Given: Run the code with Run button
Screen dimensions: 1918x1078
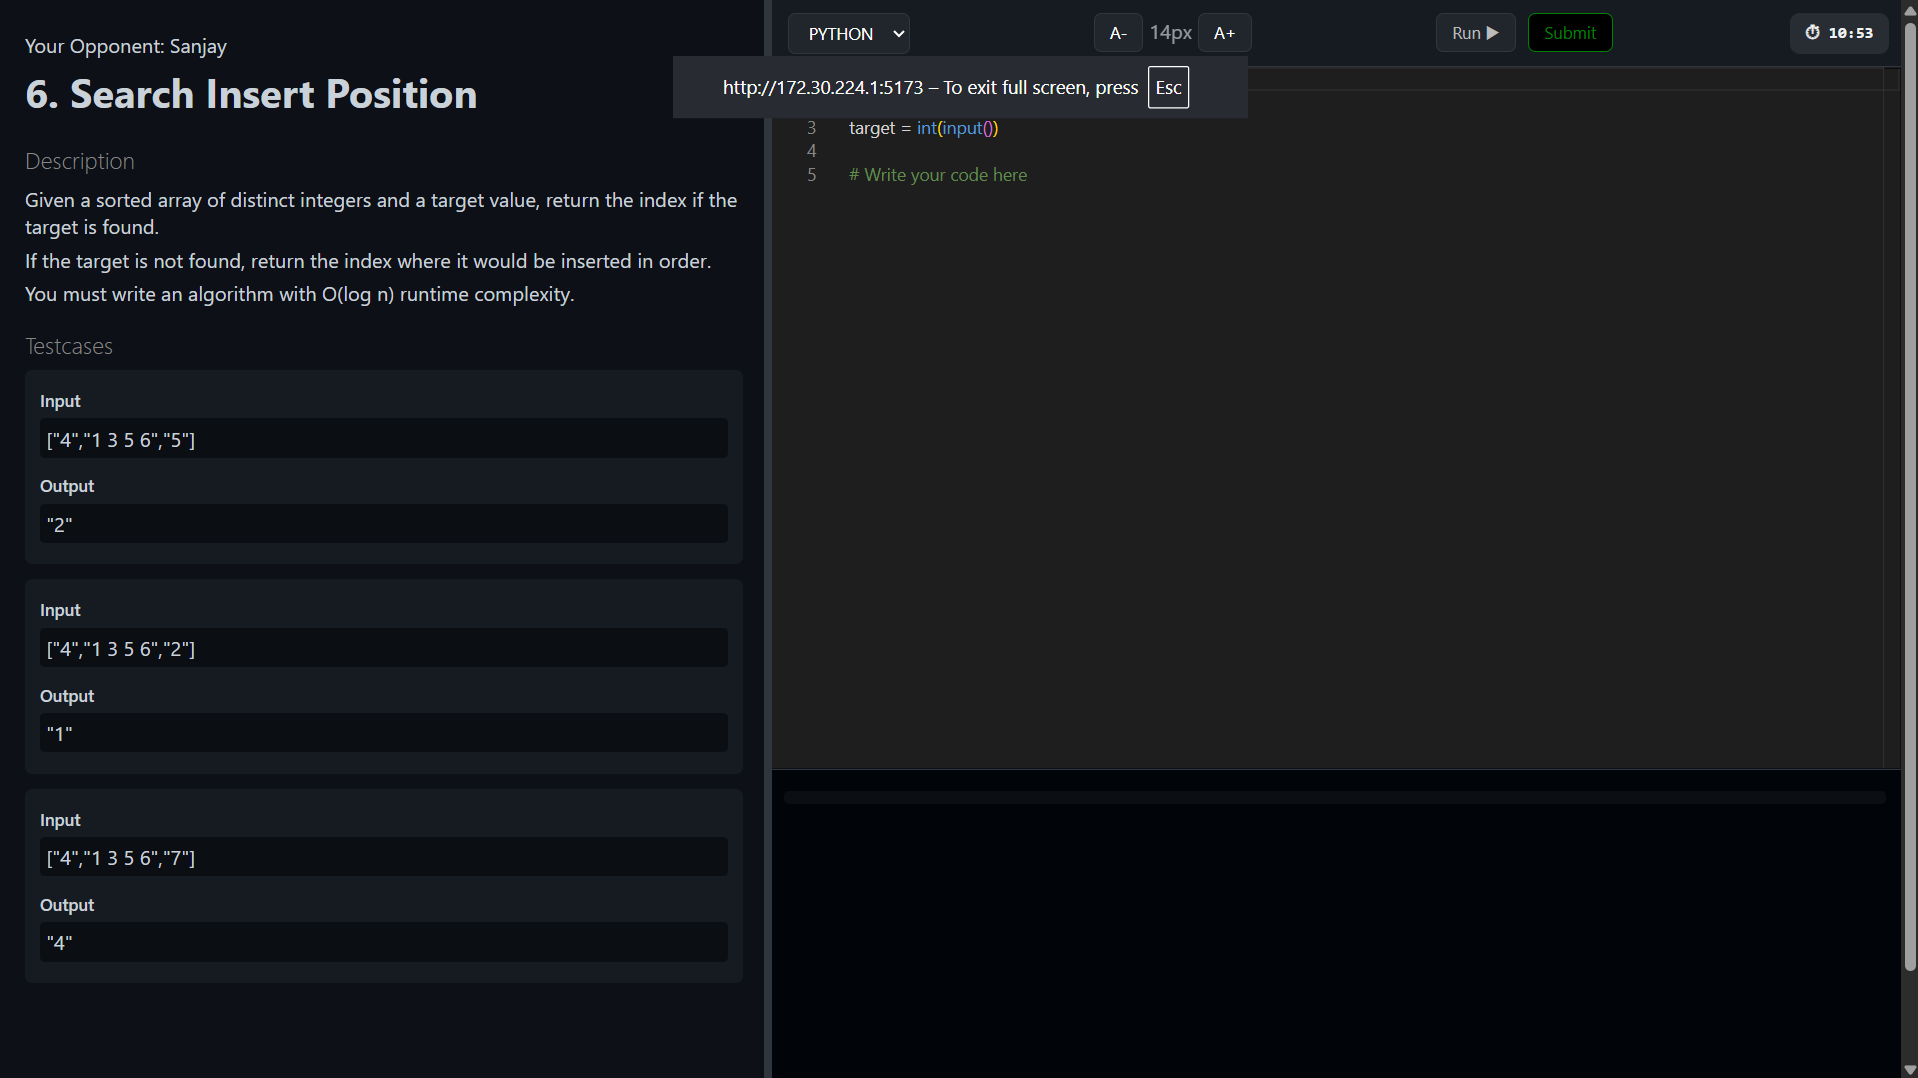Looking at the screenshot, I should (1475, 33).
